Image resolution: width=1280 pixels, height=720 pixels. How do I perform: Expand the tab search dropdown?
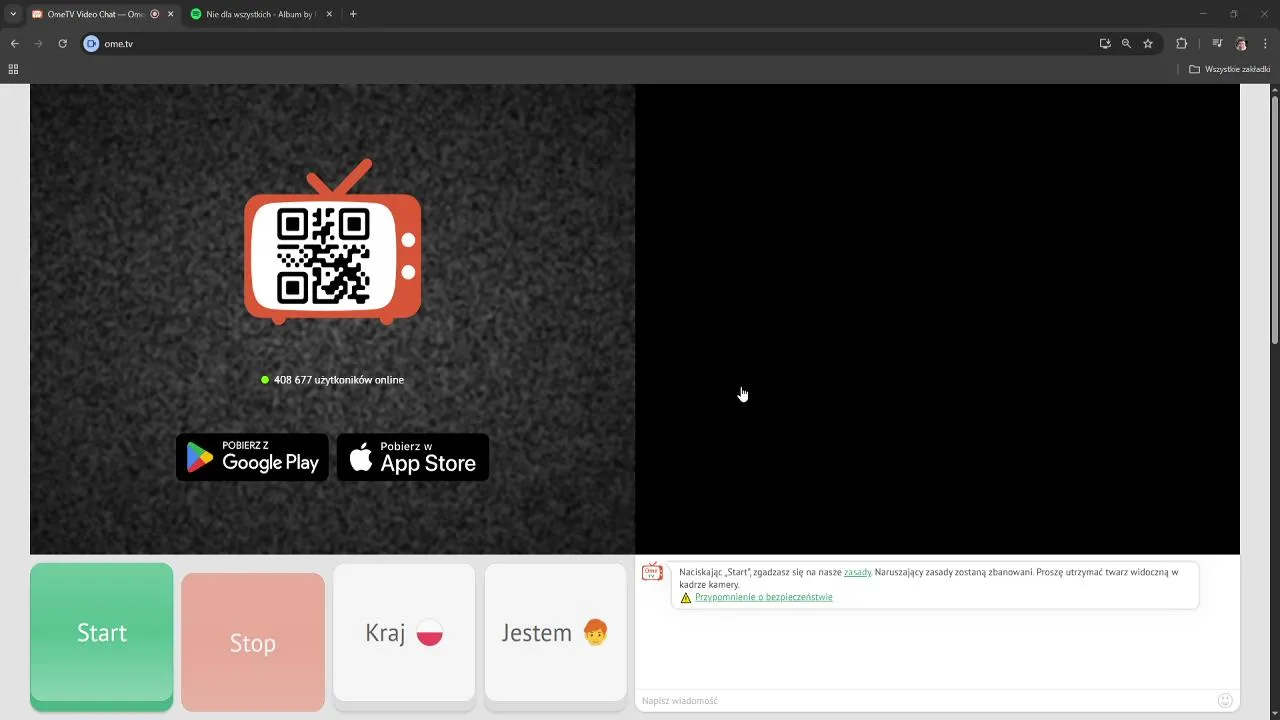13,14
